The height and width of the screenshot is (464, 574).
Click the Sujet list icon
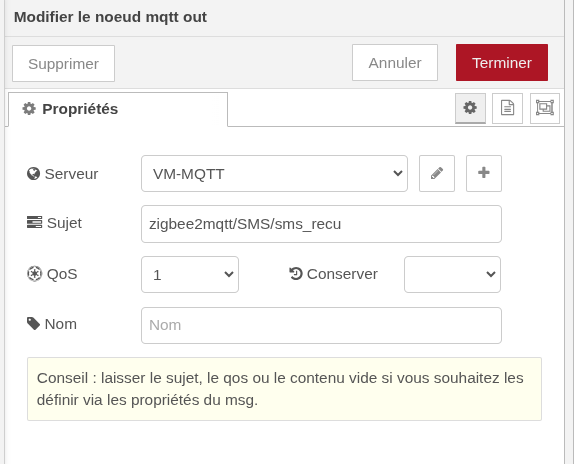coord(34,222)
